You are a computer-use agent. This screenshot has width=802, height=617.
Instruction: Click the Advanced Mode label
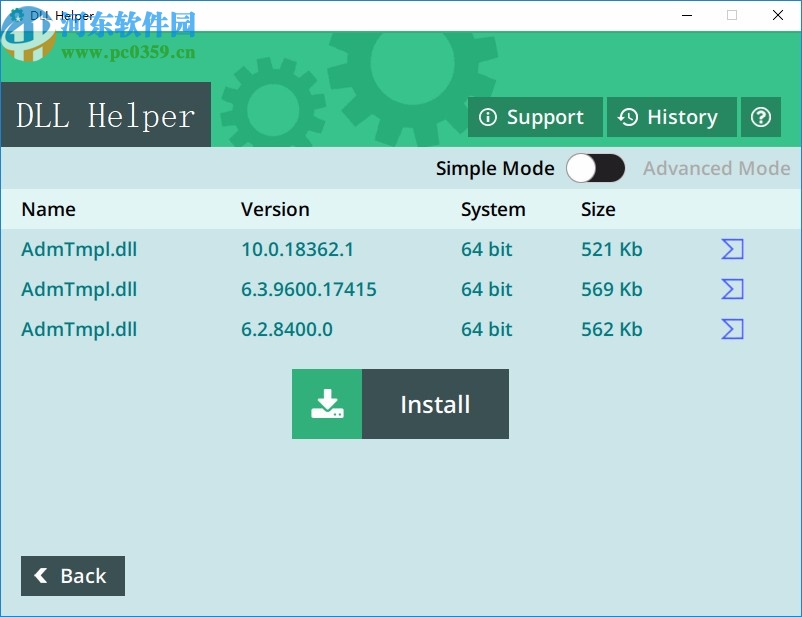click(716, 168)
